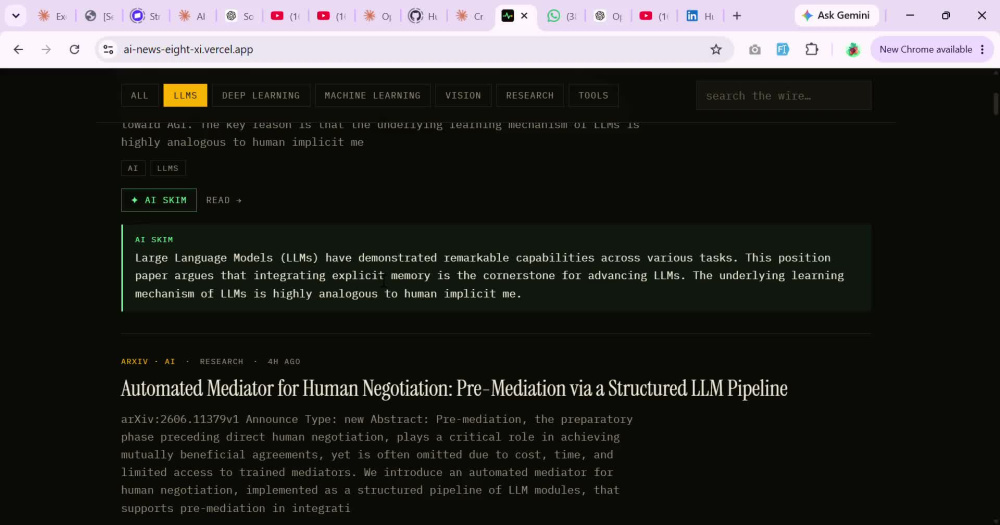
Task: Switch to YouTube tab beside LinkedIn tab
Action: coord(654,15)
